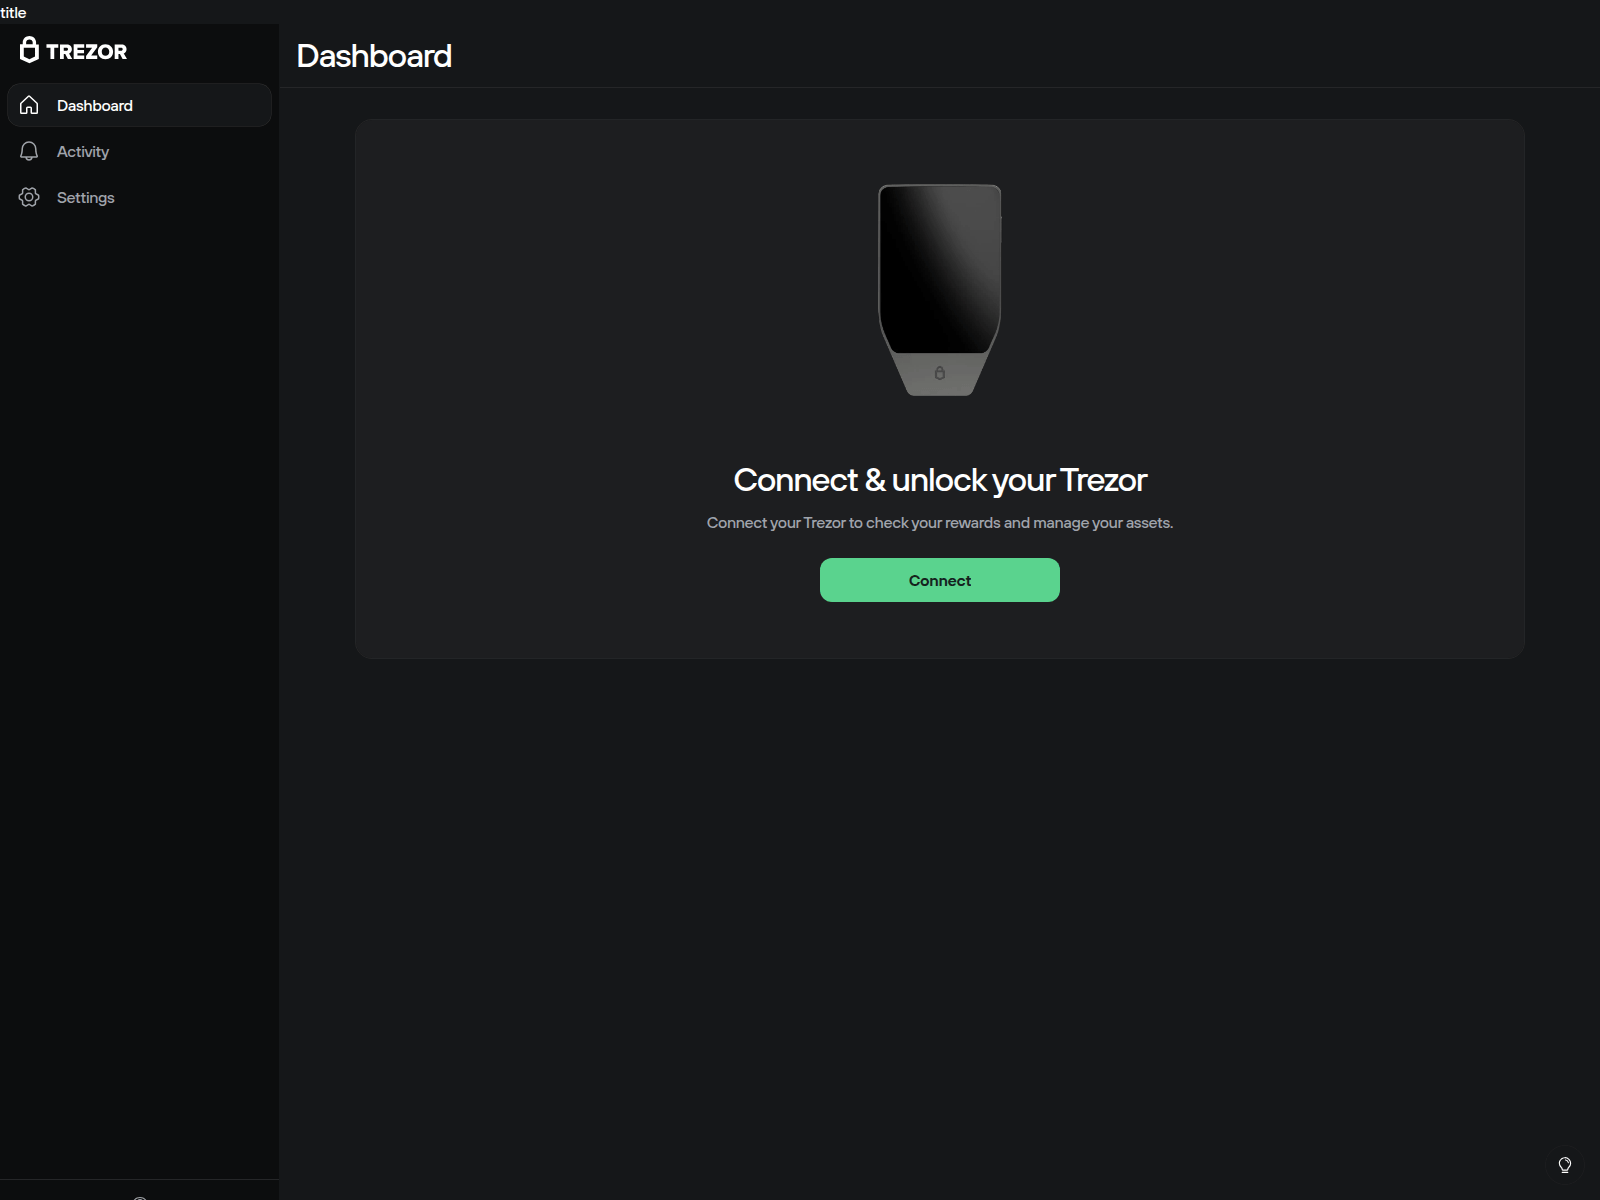Screen dimensions: 1600x1200
Task: Click the "Connect & unlock your Trezor" heading
Action: pos(939,480)
